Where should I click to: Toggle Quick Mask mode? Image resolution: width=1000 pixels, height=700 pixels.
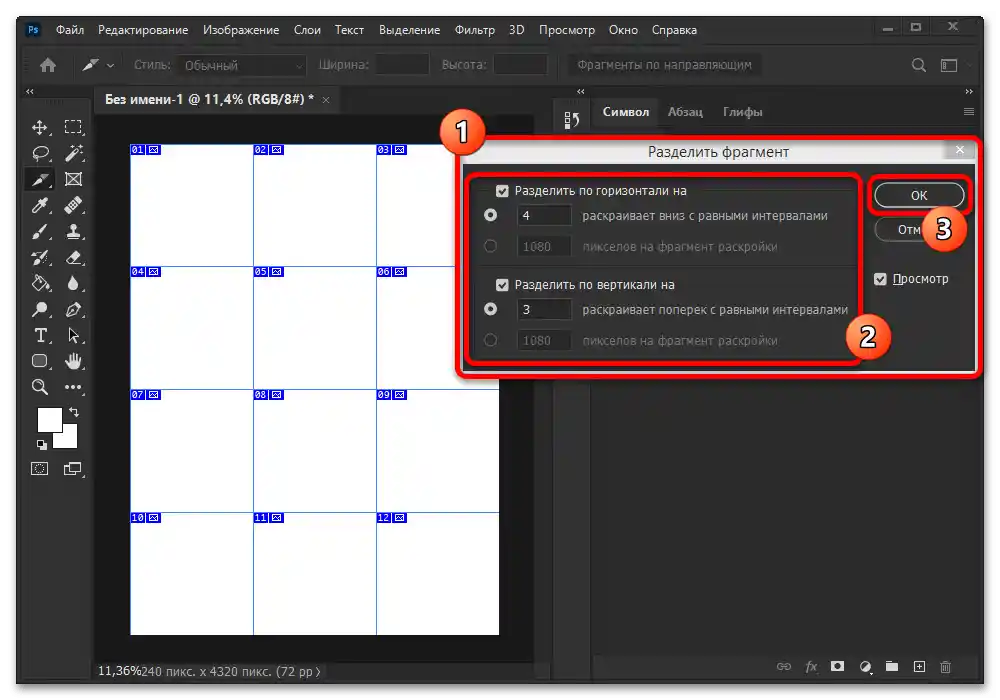[40, 469]
